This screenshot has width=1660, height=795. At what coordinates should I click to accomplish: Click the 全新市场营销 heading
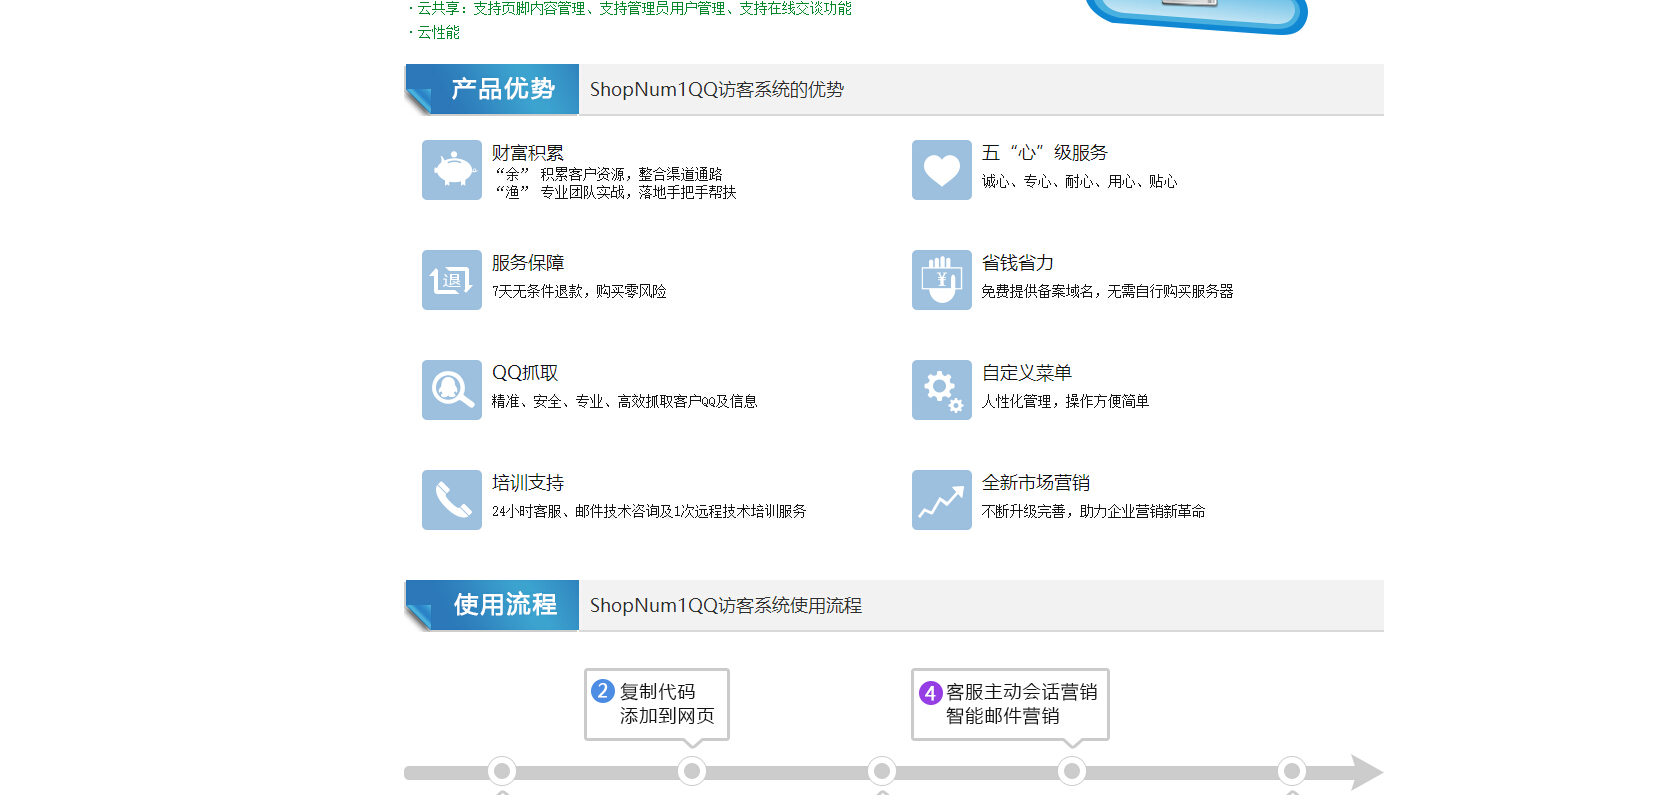pyautogui.click(x=1036, y=483)
